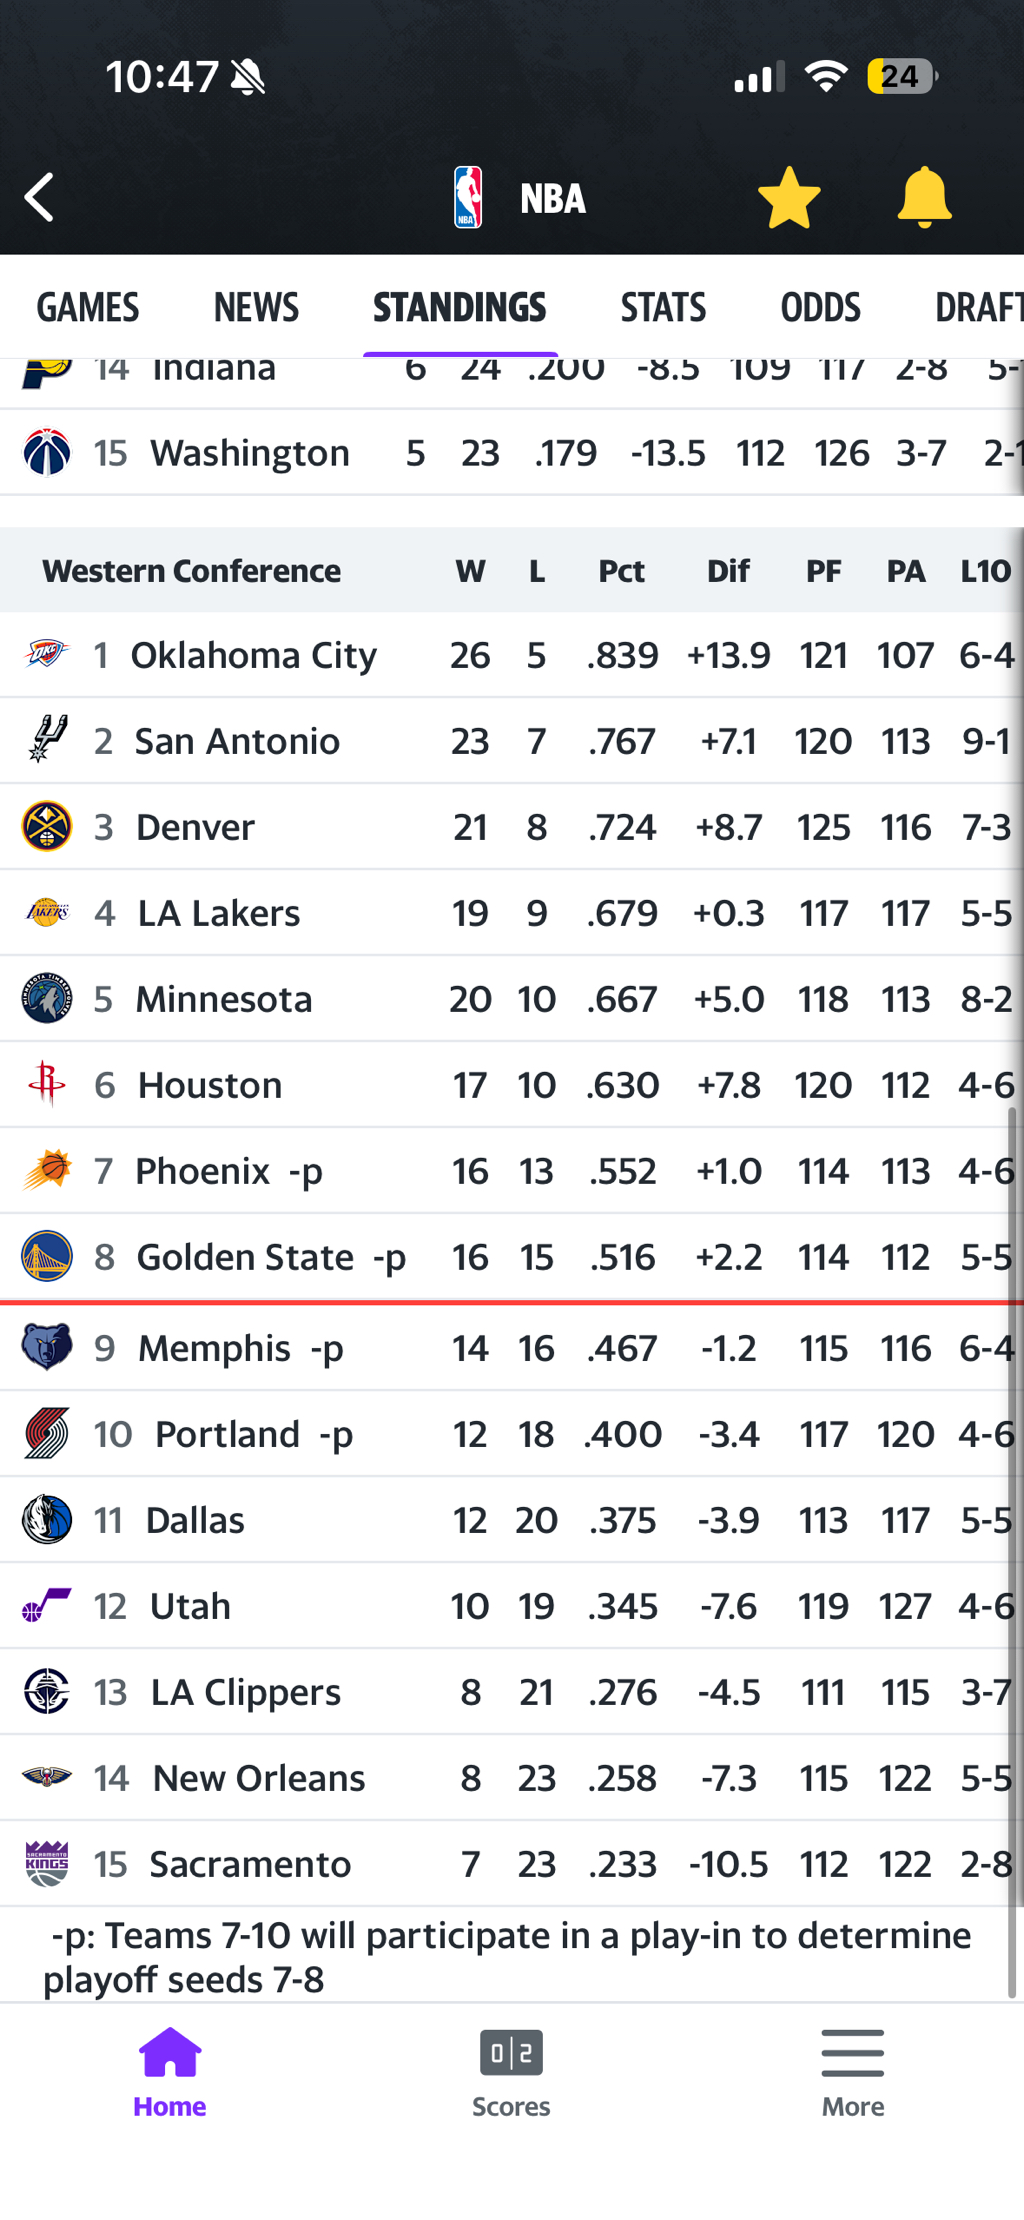Toggle the NBA notification bell
Screen dimensions: 1024x2220
tap(924, 197)
